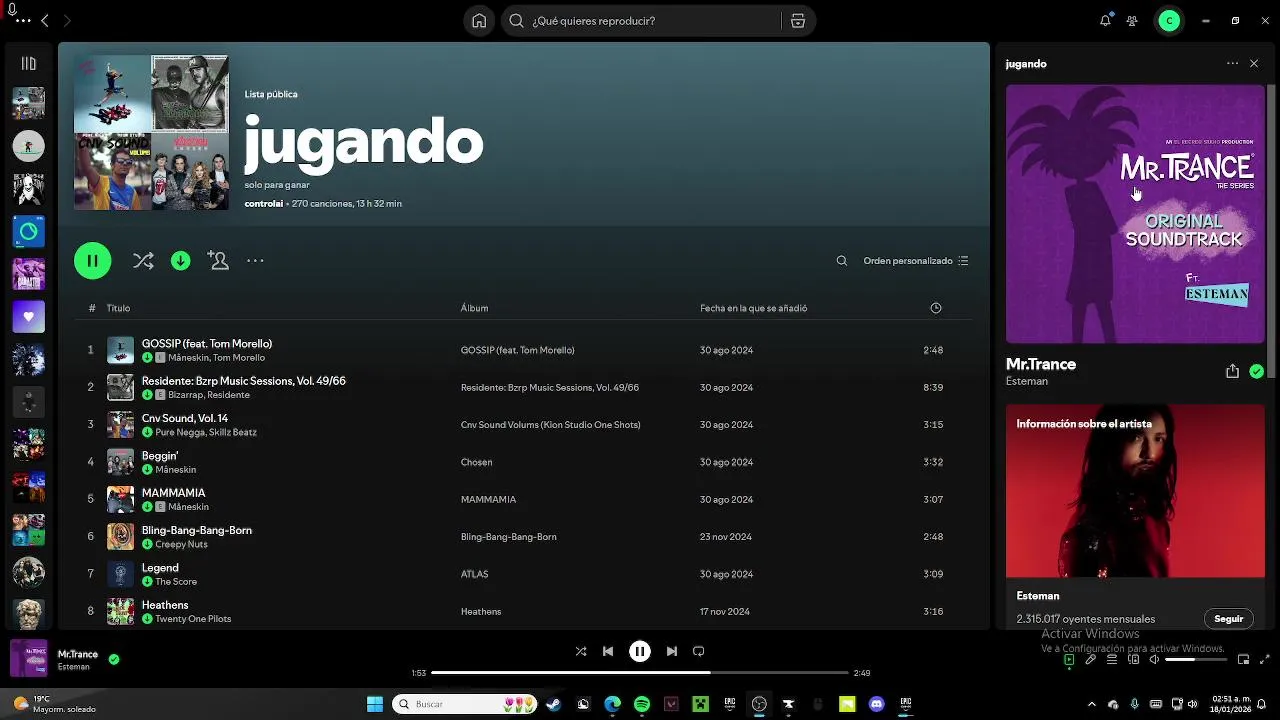
Task: Seek on the song progress bar
Action: (x=639, y=673)
